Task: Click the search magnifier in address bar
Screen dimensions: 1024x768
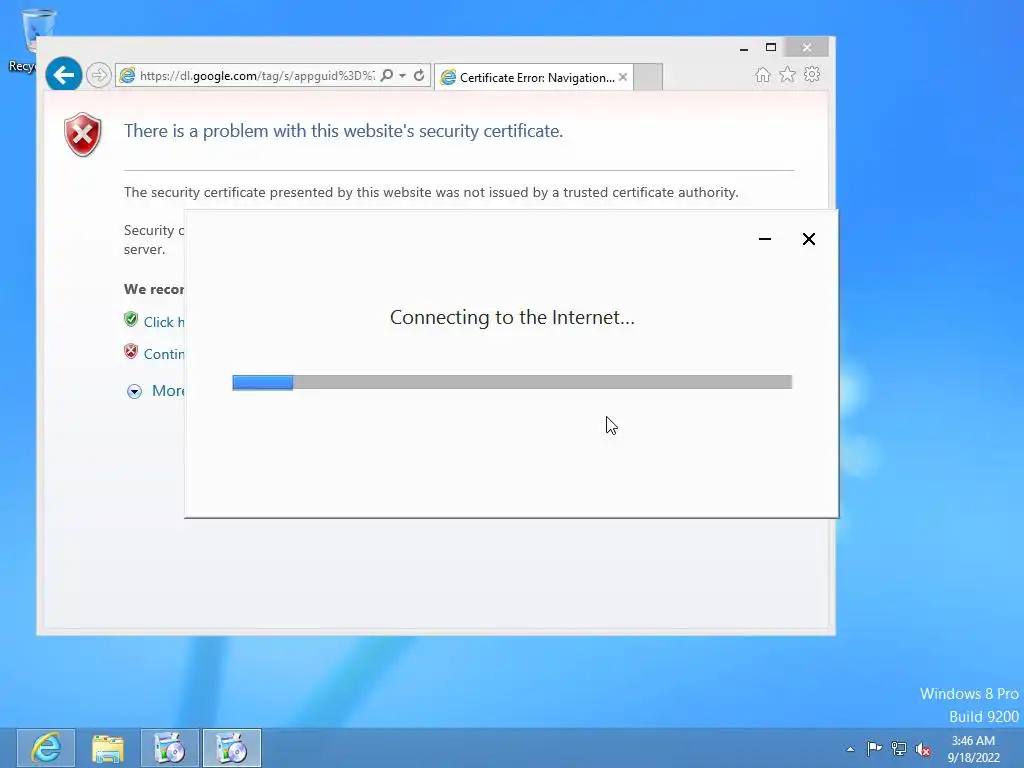Action: (x=387, y=75)
